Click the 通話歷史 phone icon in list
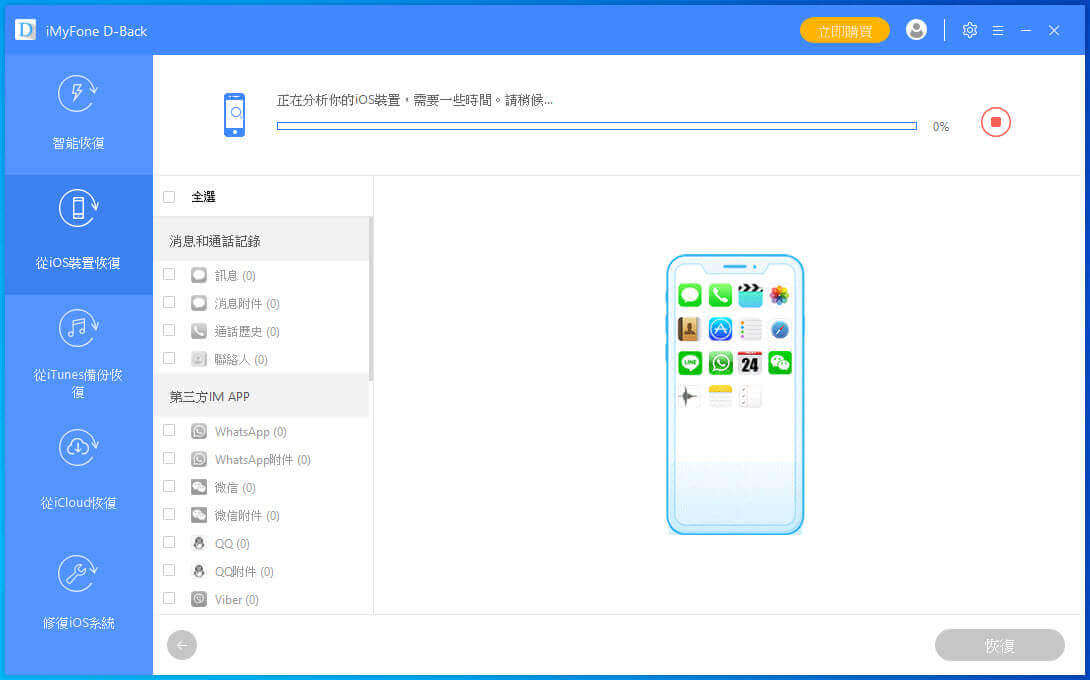The image size is (1090, 680). (x=199, y=331)
